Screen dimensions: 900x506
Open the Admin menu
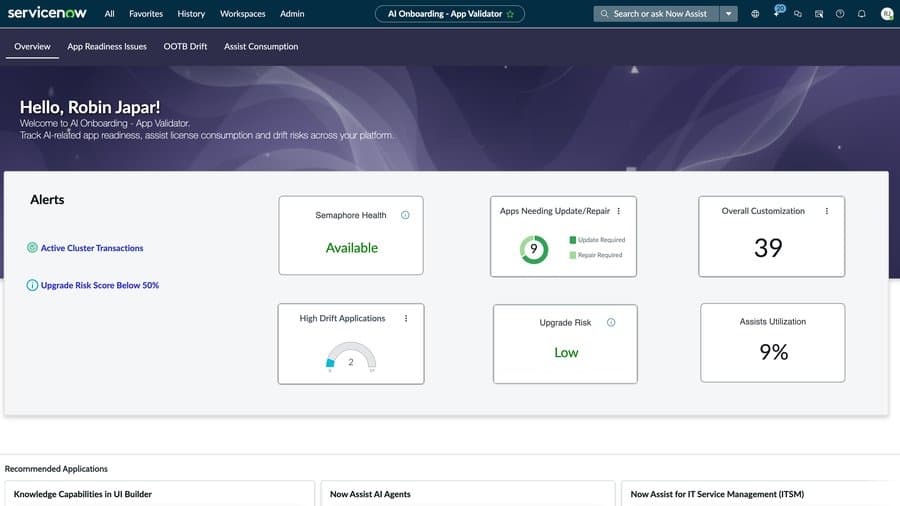[x=292, y=14]
